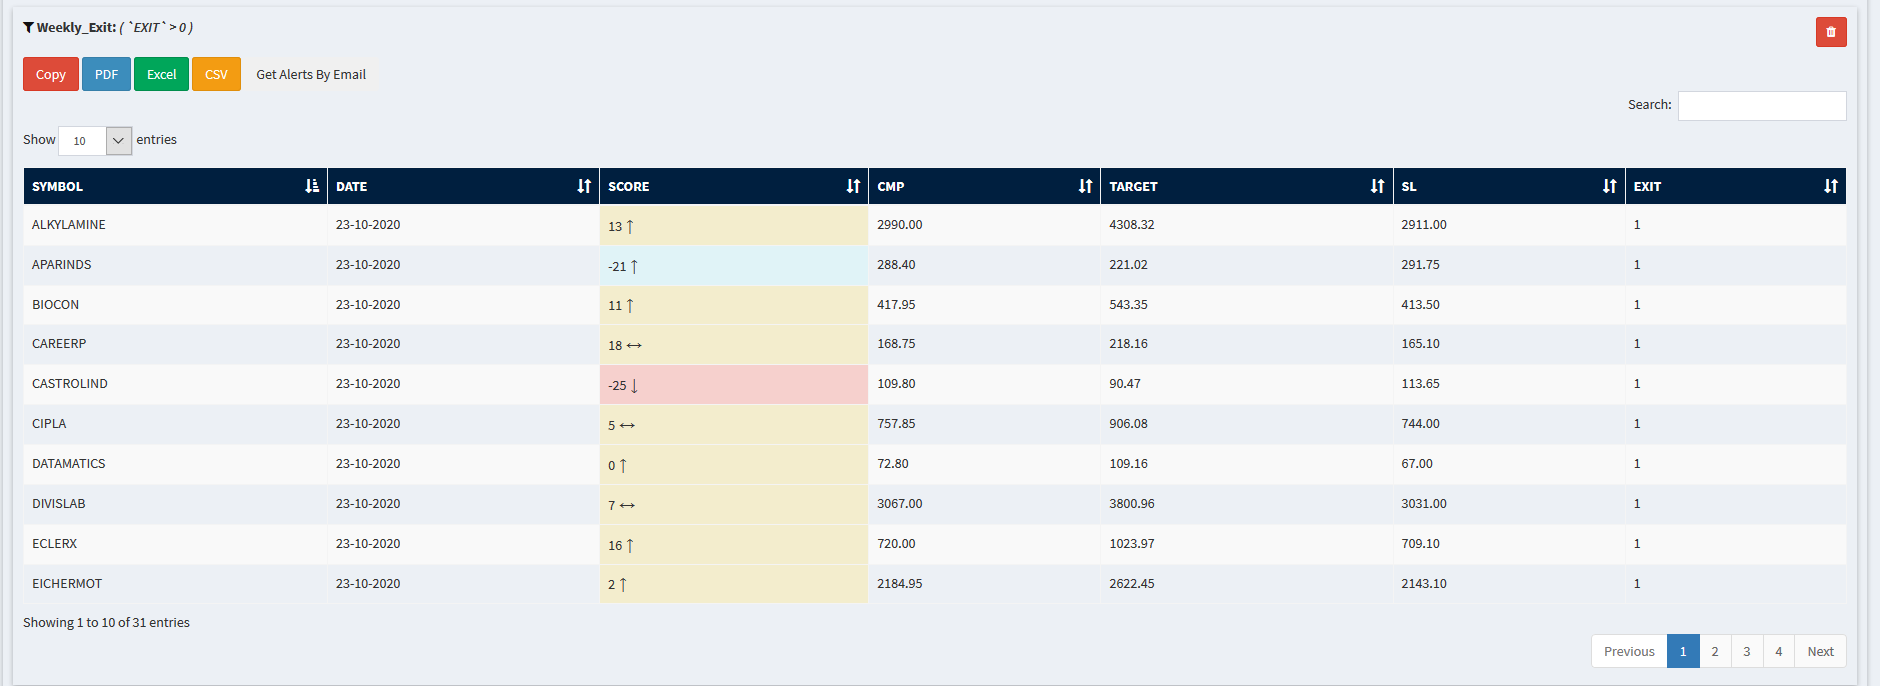Sort by SL column arrows icon
Viewport: 1880px width, 686px height.
[x=1609, y=186]
